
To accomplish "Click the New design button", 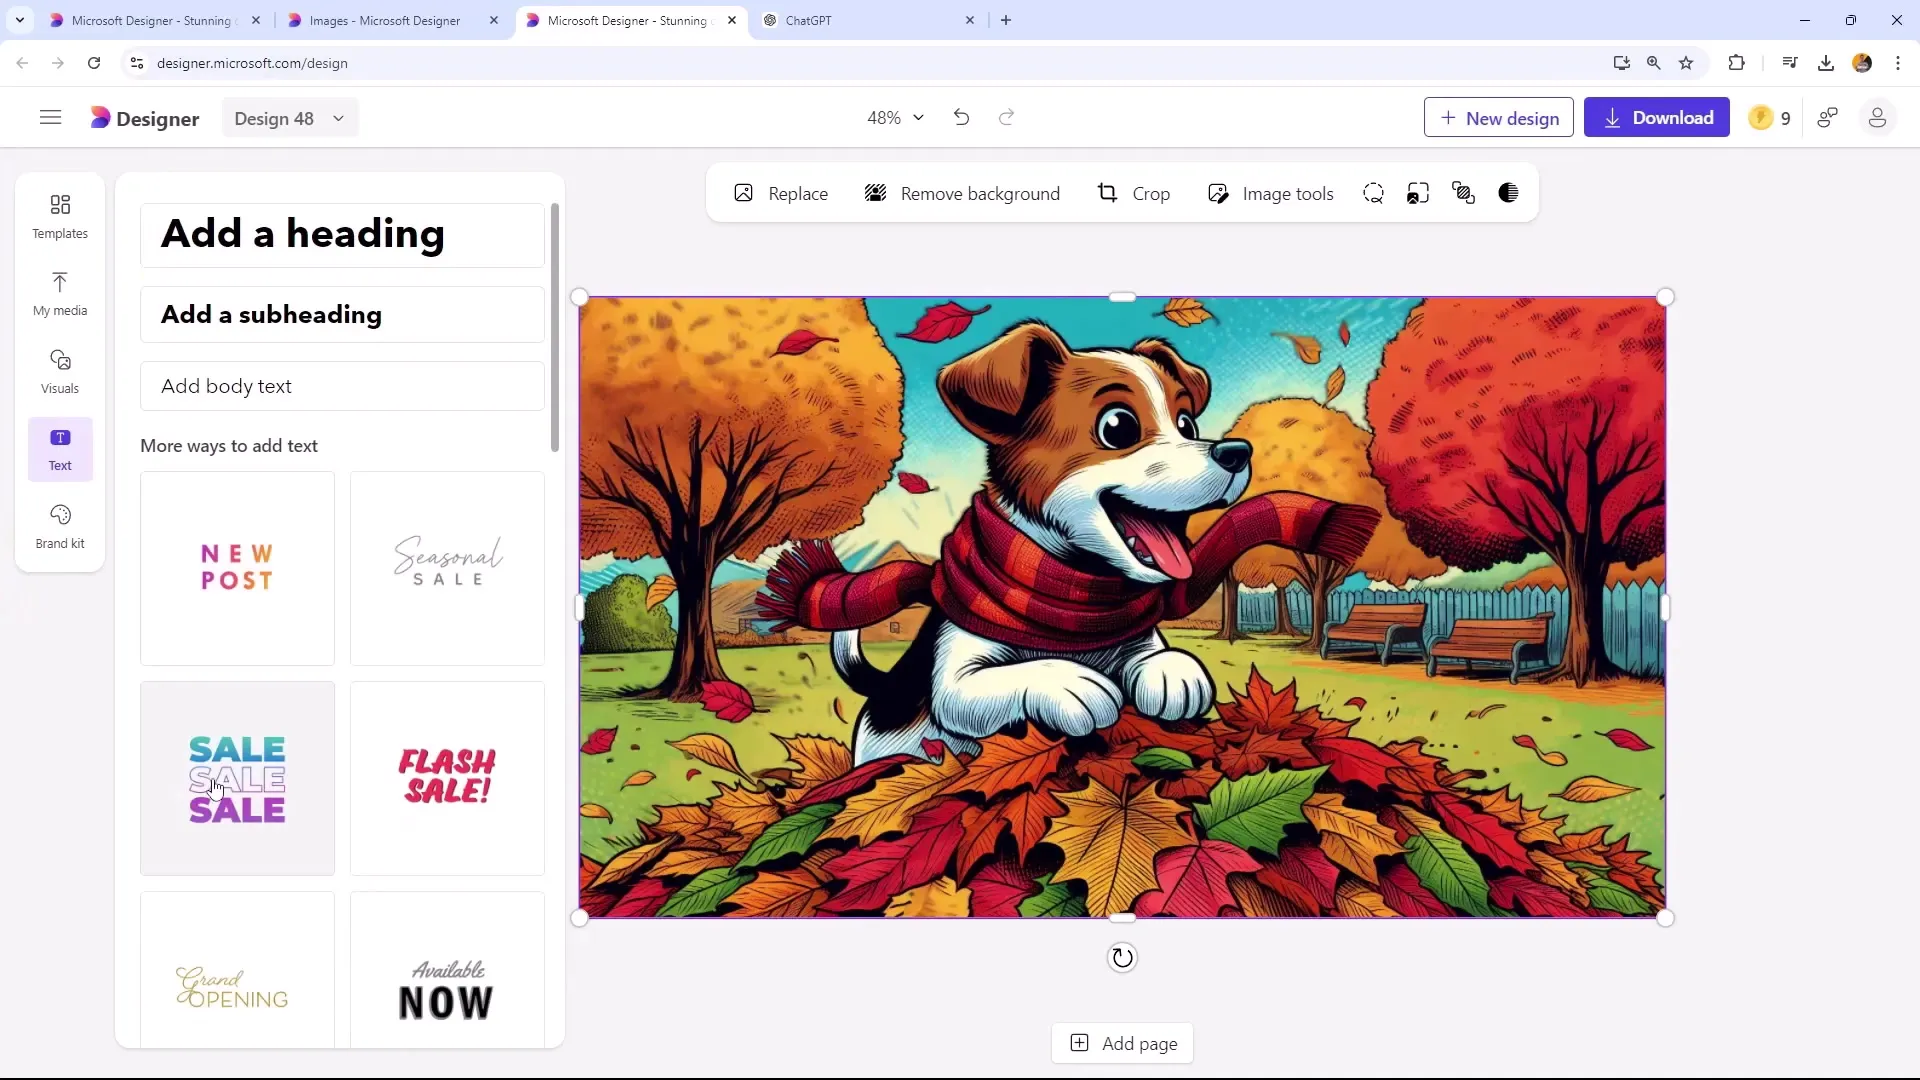I will 1501,117.
